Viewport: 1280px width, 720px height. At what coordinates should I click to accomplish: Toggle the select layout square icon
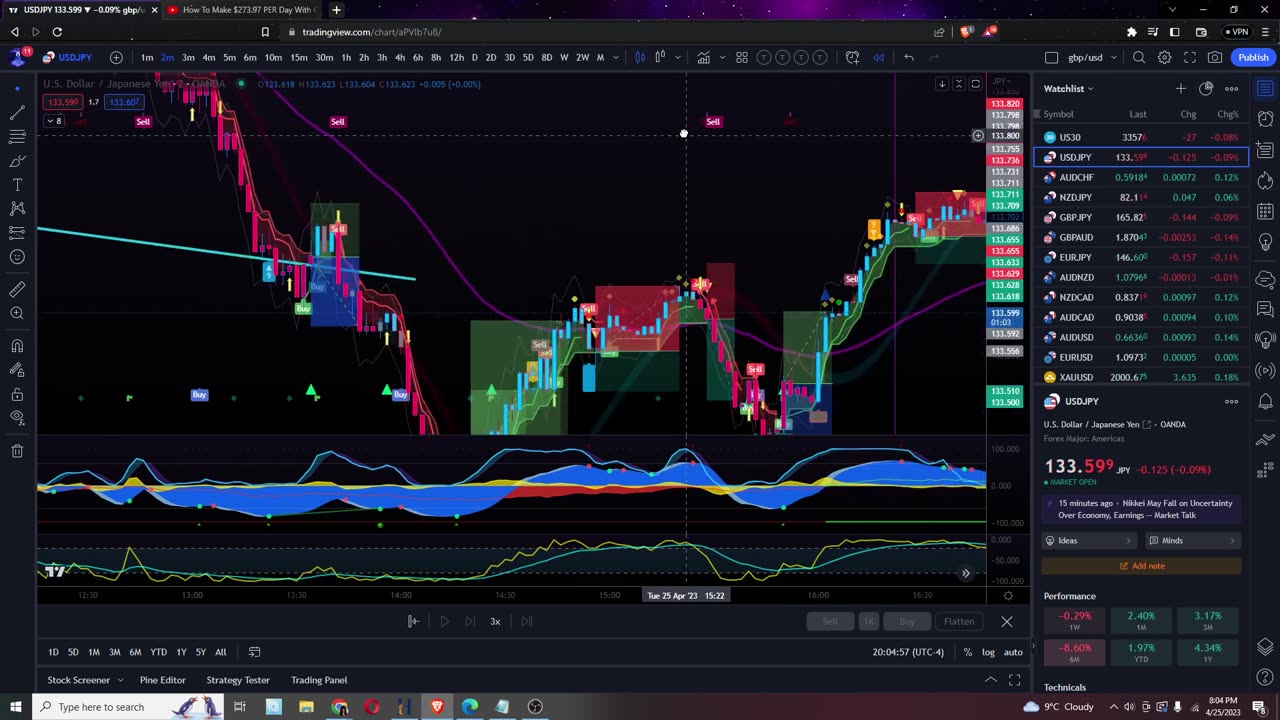click(x=1051, y=57)
